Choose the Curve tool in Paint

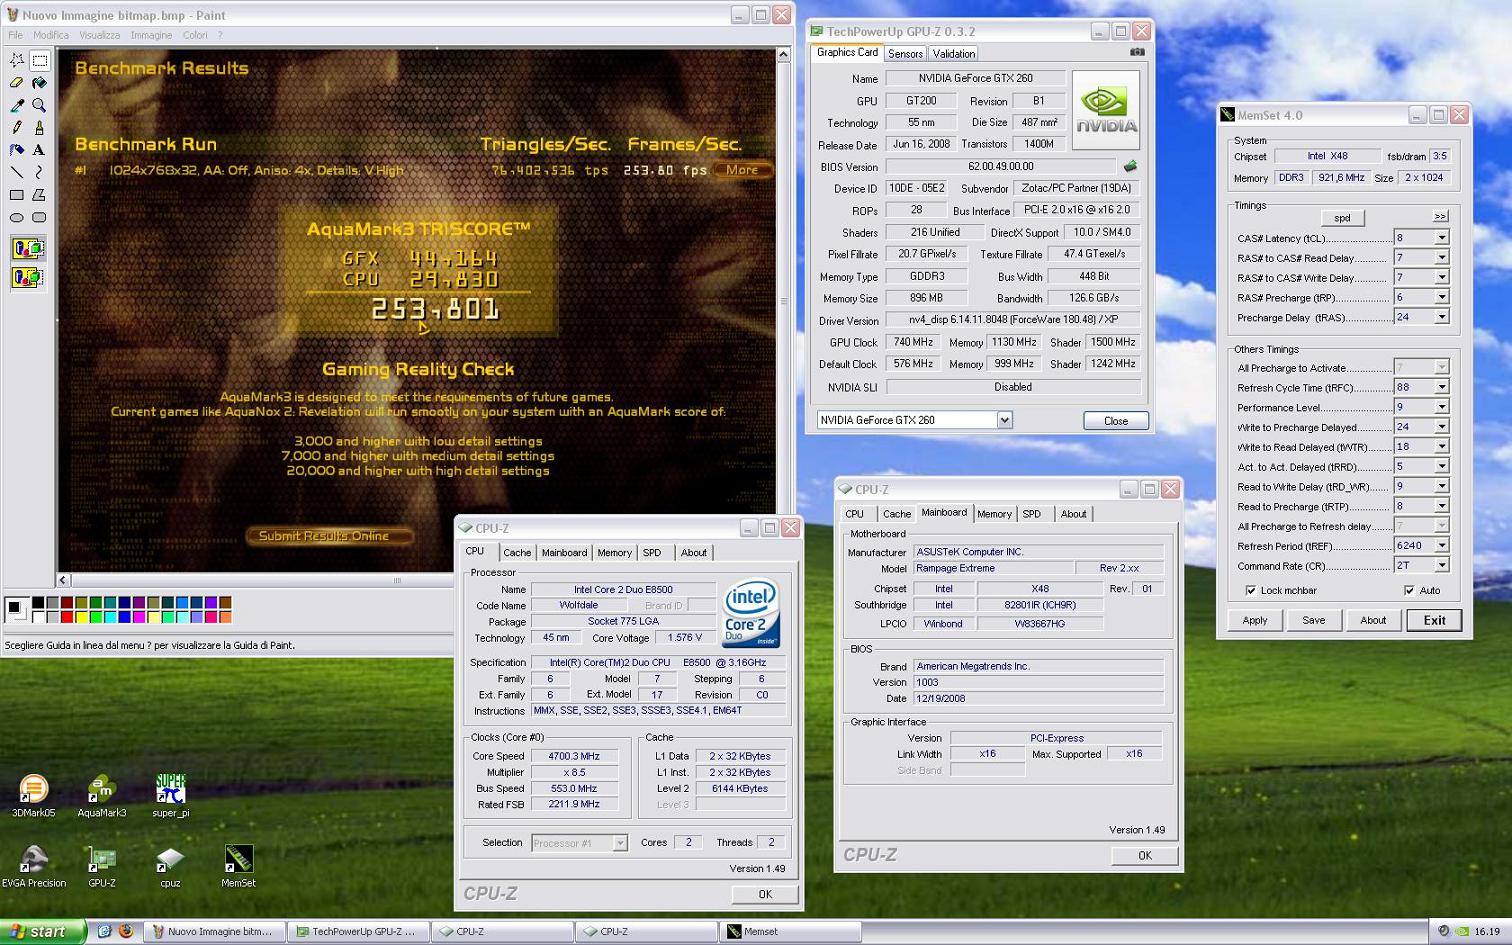(39, 172)
